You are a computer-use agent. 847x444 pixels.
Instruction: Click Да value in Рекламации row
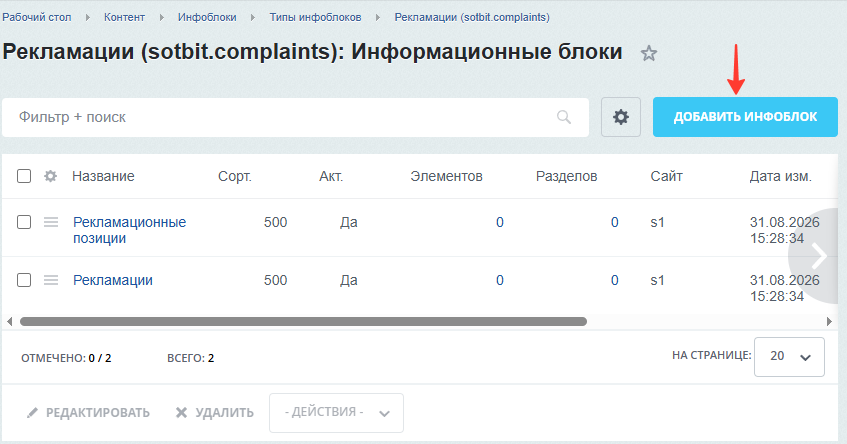348,280
